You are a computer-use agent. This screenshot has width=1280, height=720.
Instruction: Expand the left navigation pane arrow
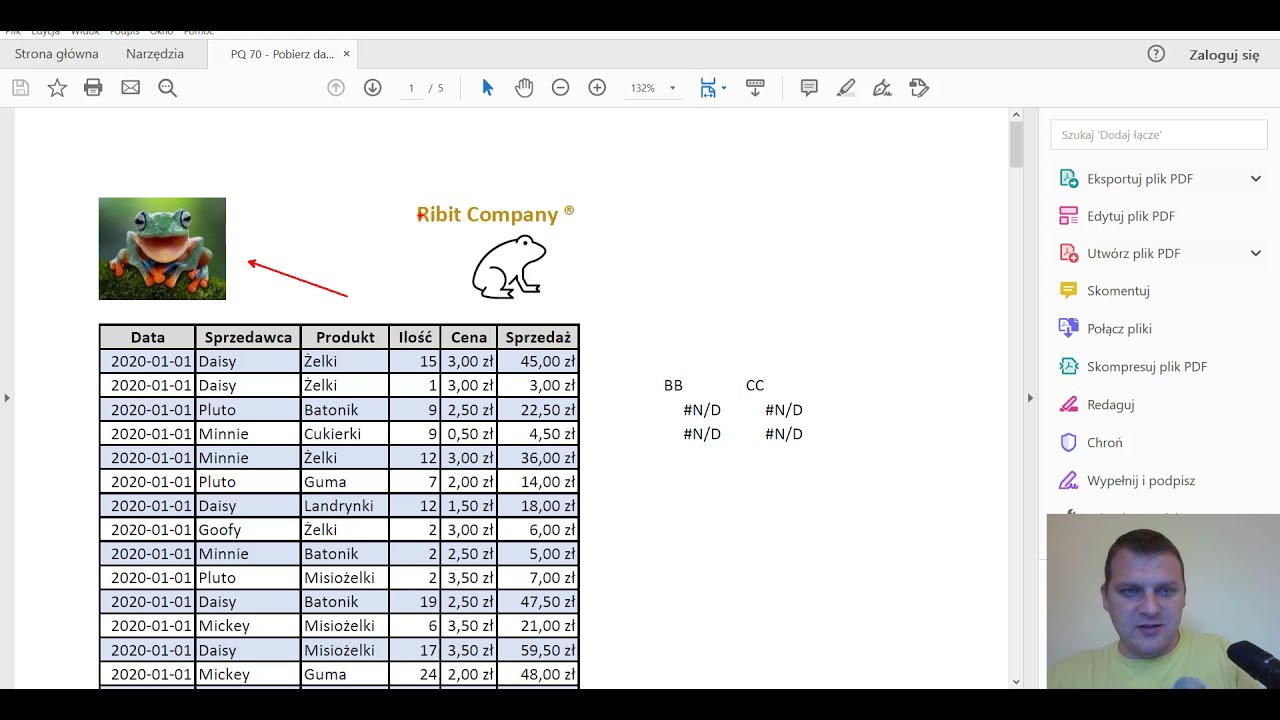pos(7,398)
